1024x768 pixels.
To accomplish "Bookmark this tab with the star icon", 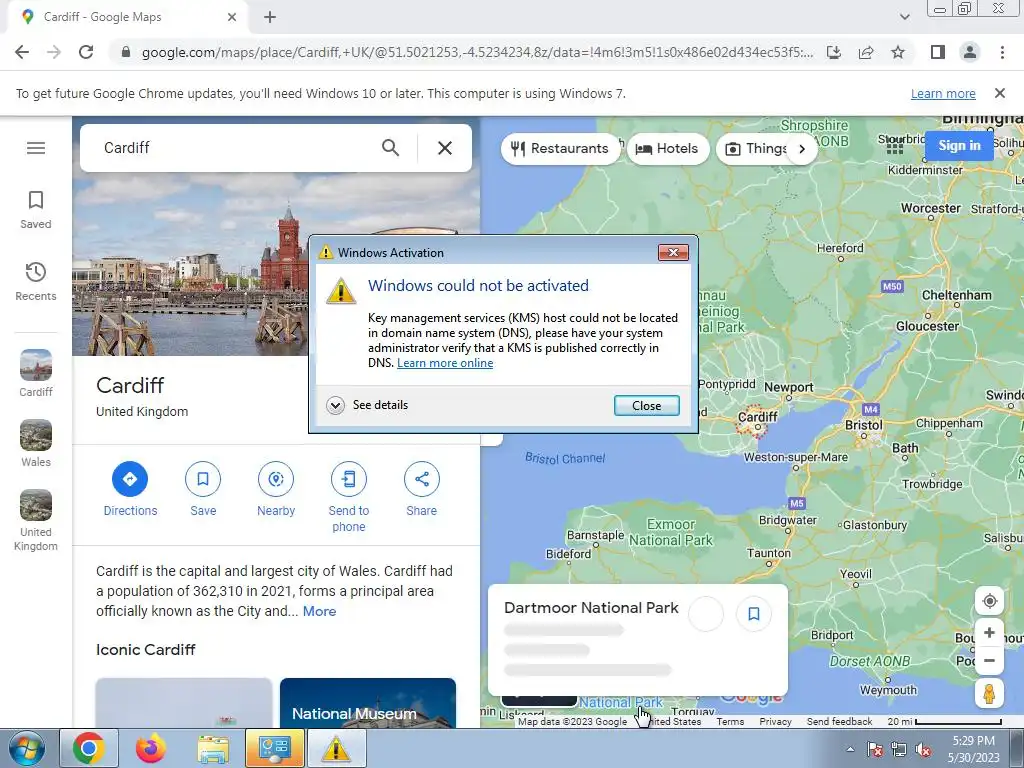I will [898, 52].
